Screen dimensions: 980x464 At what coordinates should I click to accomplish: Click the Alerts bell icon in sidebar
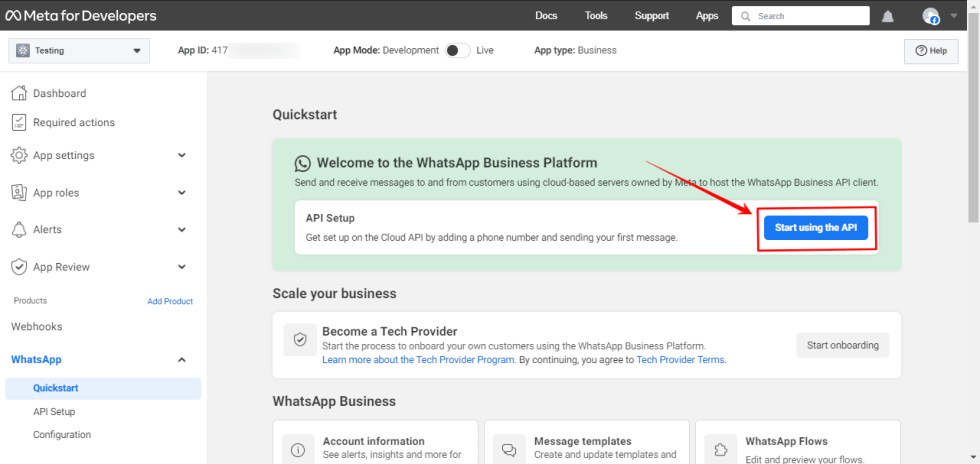pos(18,229)
